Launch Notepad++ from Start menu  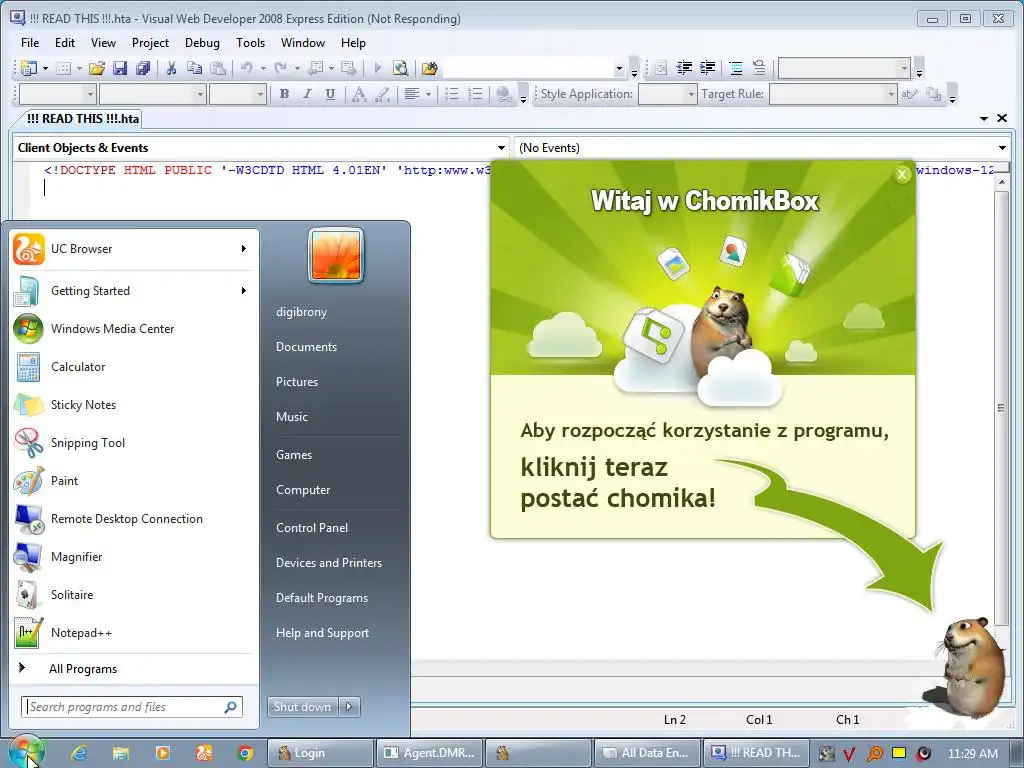pyautogui.click(x=135, y=633)
